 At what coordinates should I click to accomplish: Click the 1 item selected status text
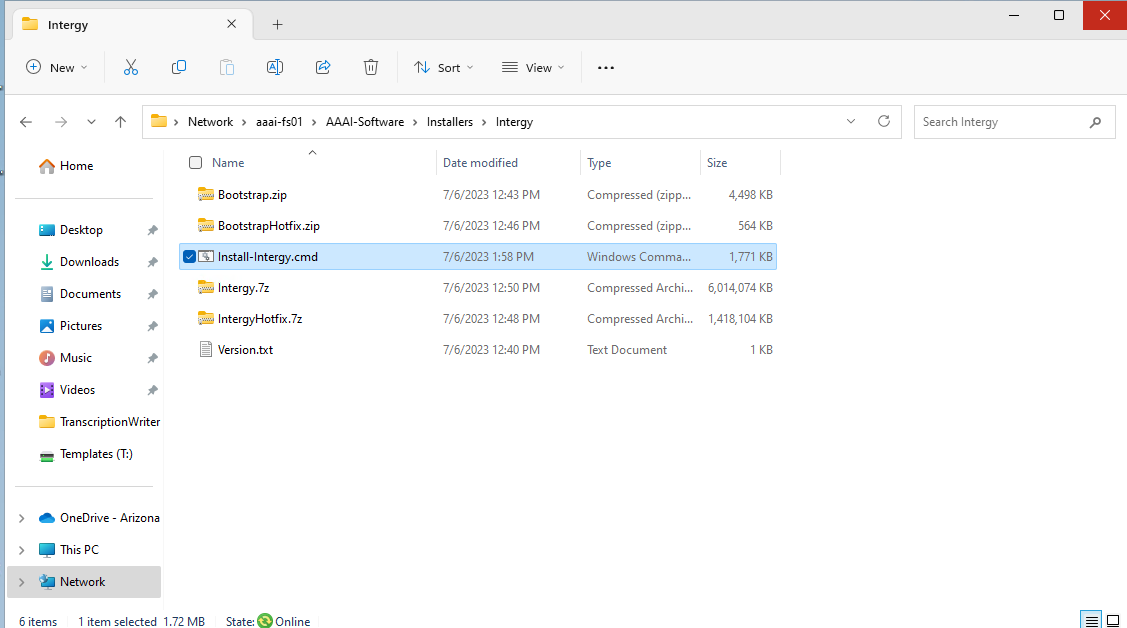(117, 622)
